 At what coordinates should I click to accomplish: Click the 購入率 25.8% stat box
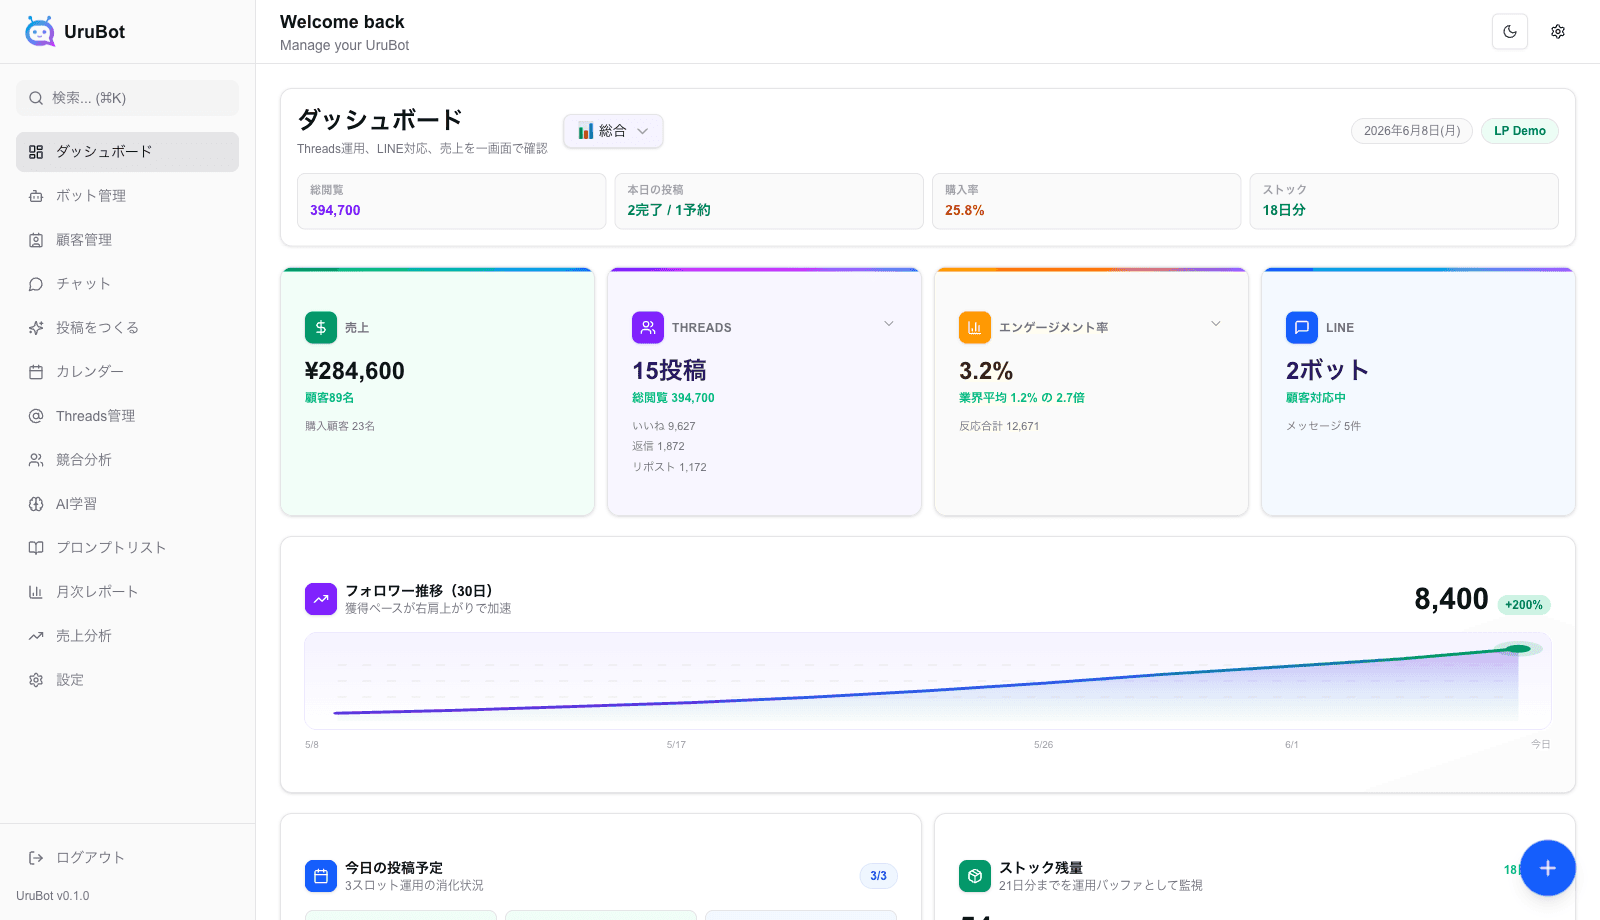[x=1086, y=201]
